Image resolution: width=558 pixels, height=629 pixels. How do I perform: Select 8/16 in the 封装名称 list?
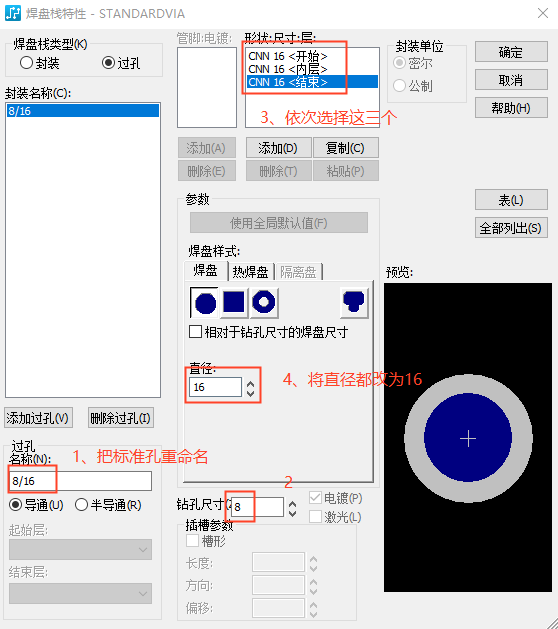pyautogui.click(x=83, y=111)
